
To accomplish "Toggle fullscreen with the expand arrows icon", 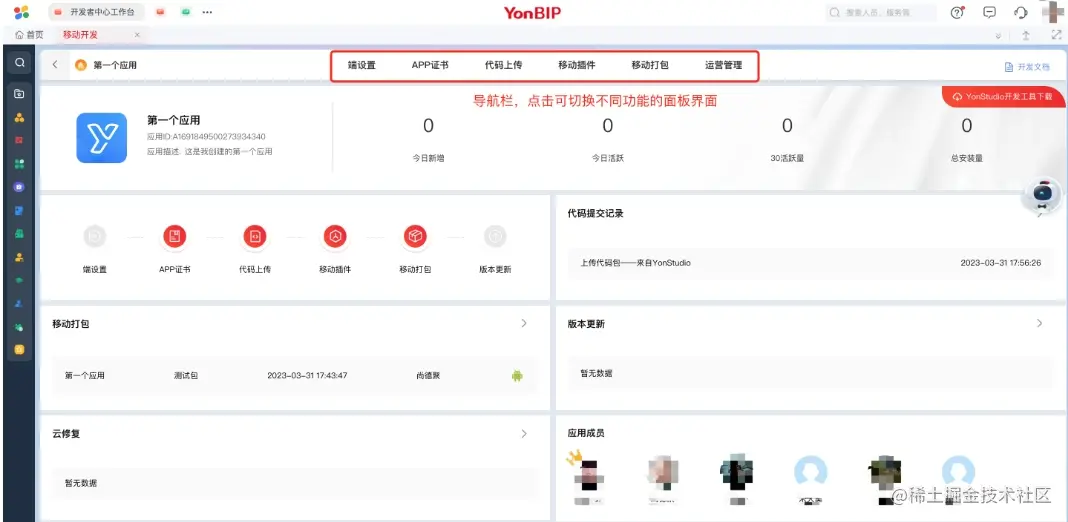I will (x=1056, y=35).
